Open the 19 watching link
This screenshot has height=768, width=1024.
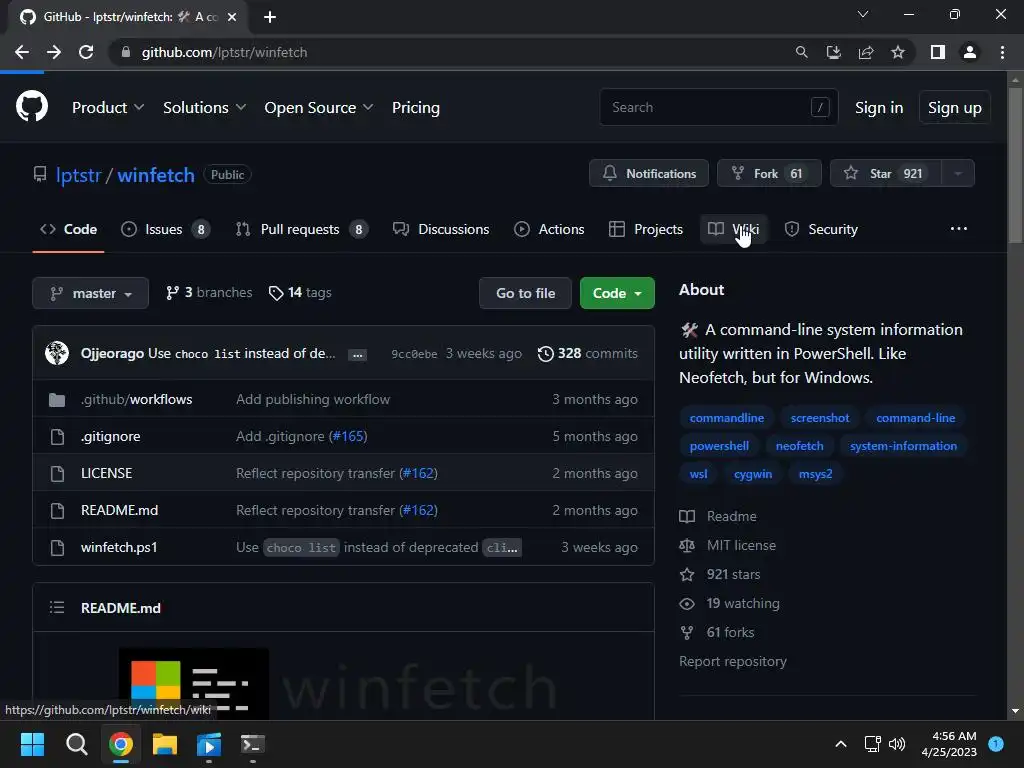point(729,603)
